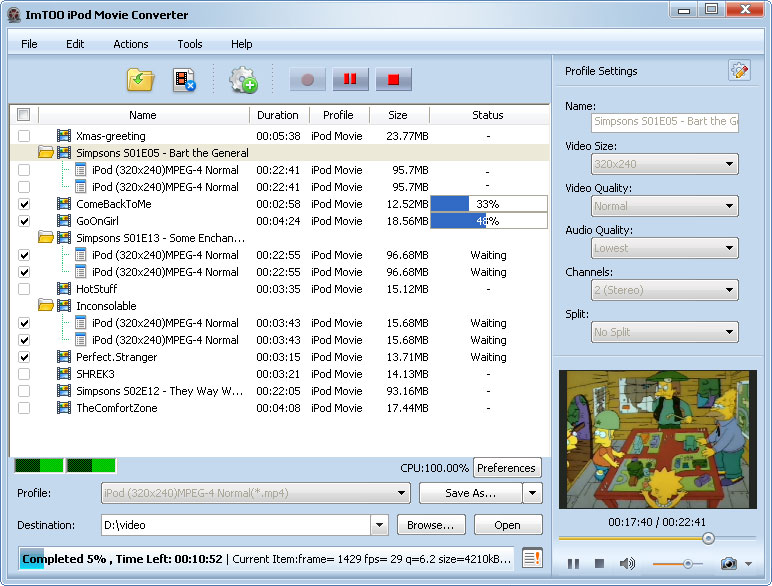Click film icon of TheComfortZone
The height and width of the screenshot is (586, 772).
pos(64,408)
